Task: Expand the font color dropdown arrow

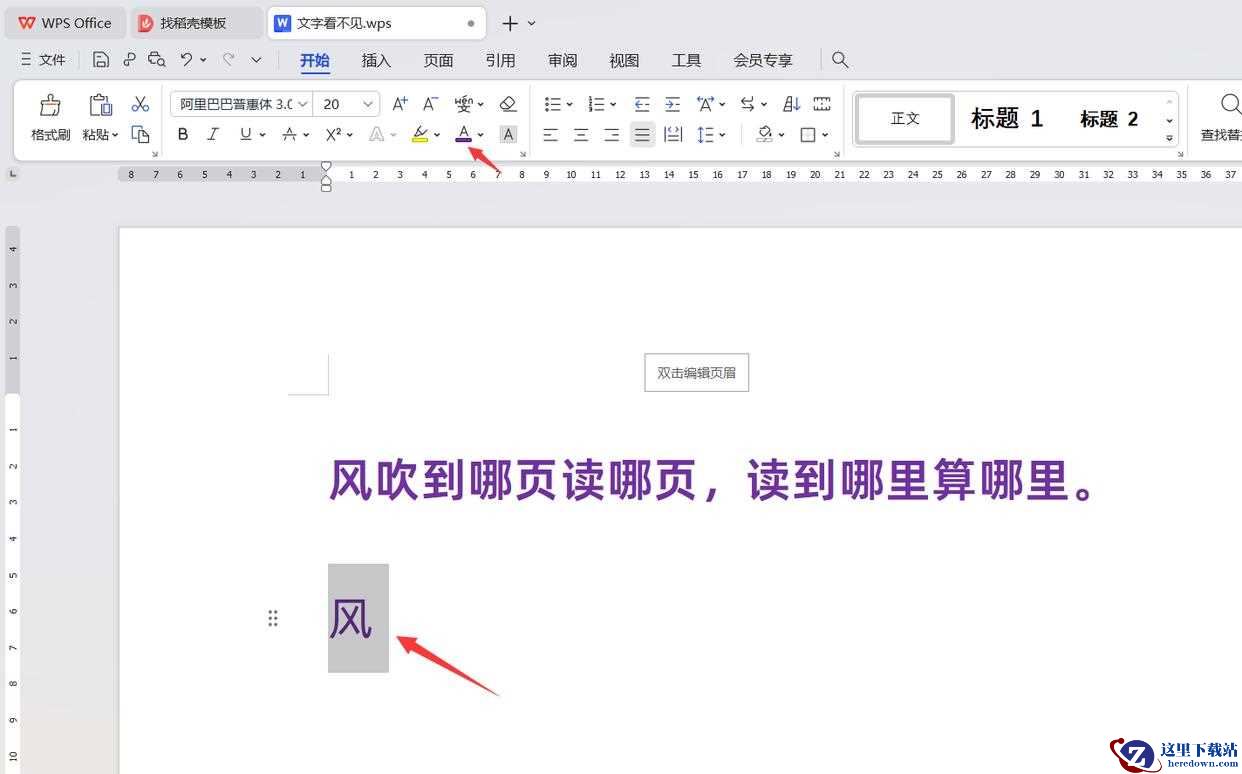Action: tap(481, 135)
